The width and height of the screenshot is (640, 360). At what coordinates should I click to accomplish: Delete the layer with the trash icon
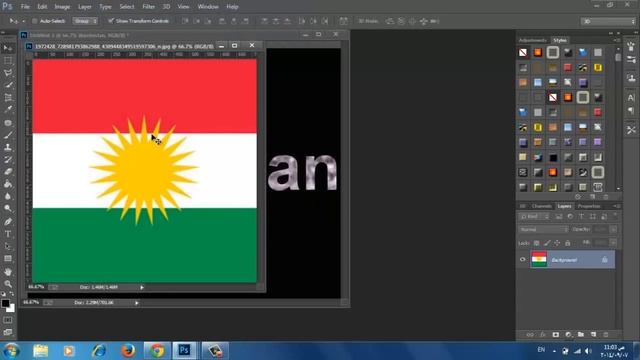click(606, 335)
